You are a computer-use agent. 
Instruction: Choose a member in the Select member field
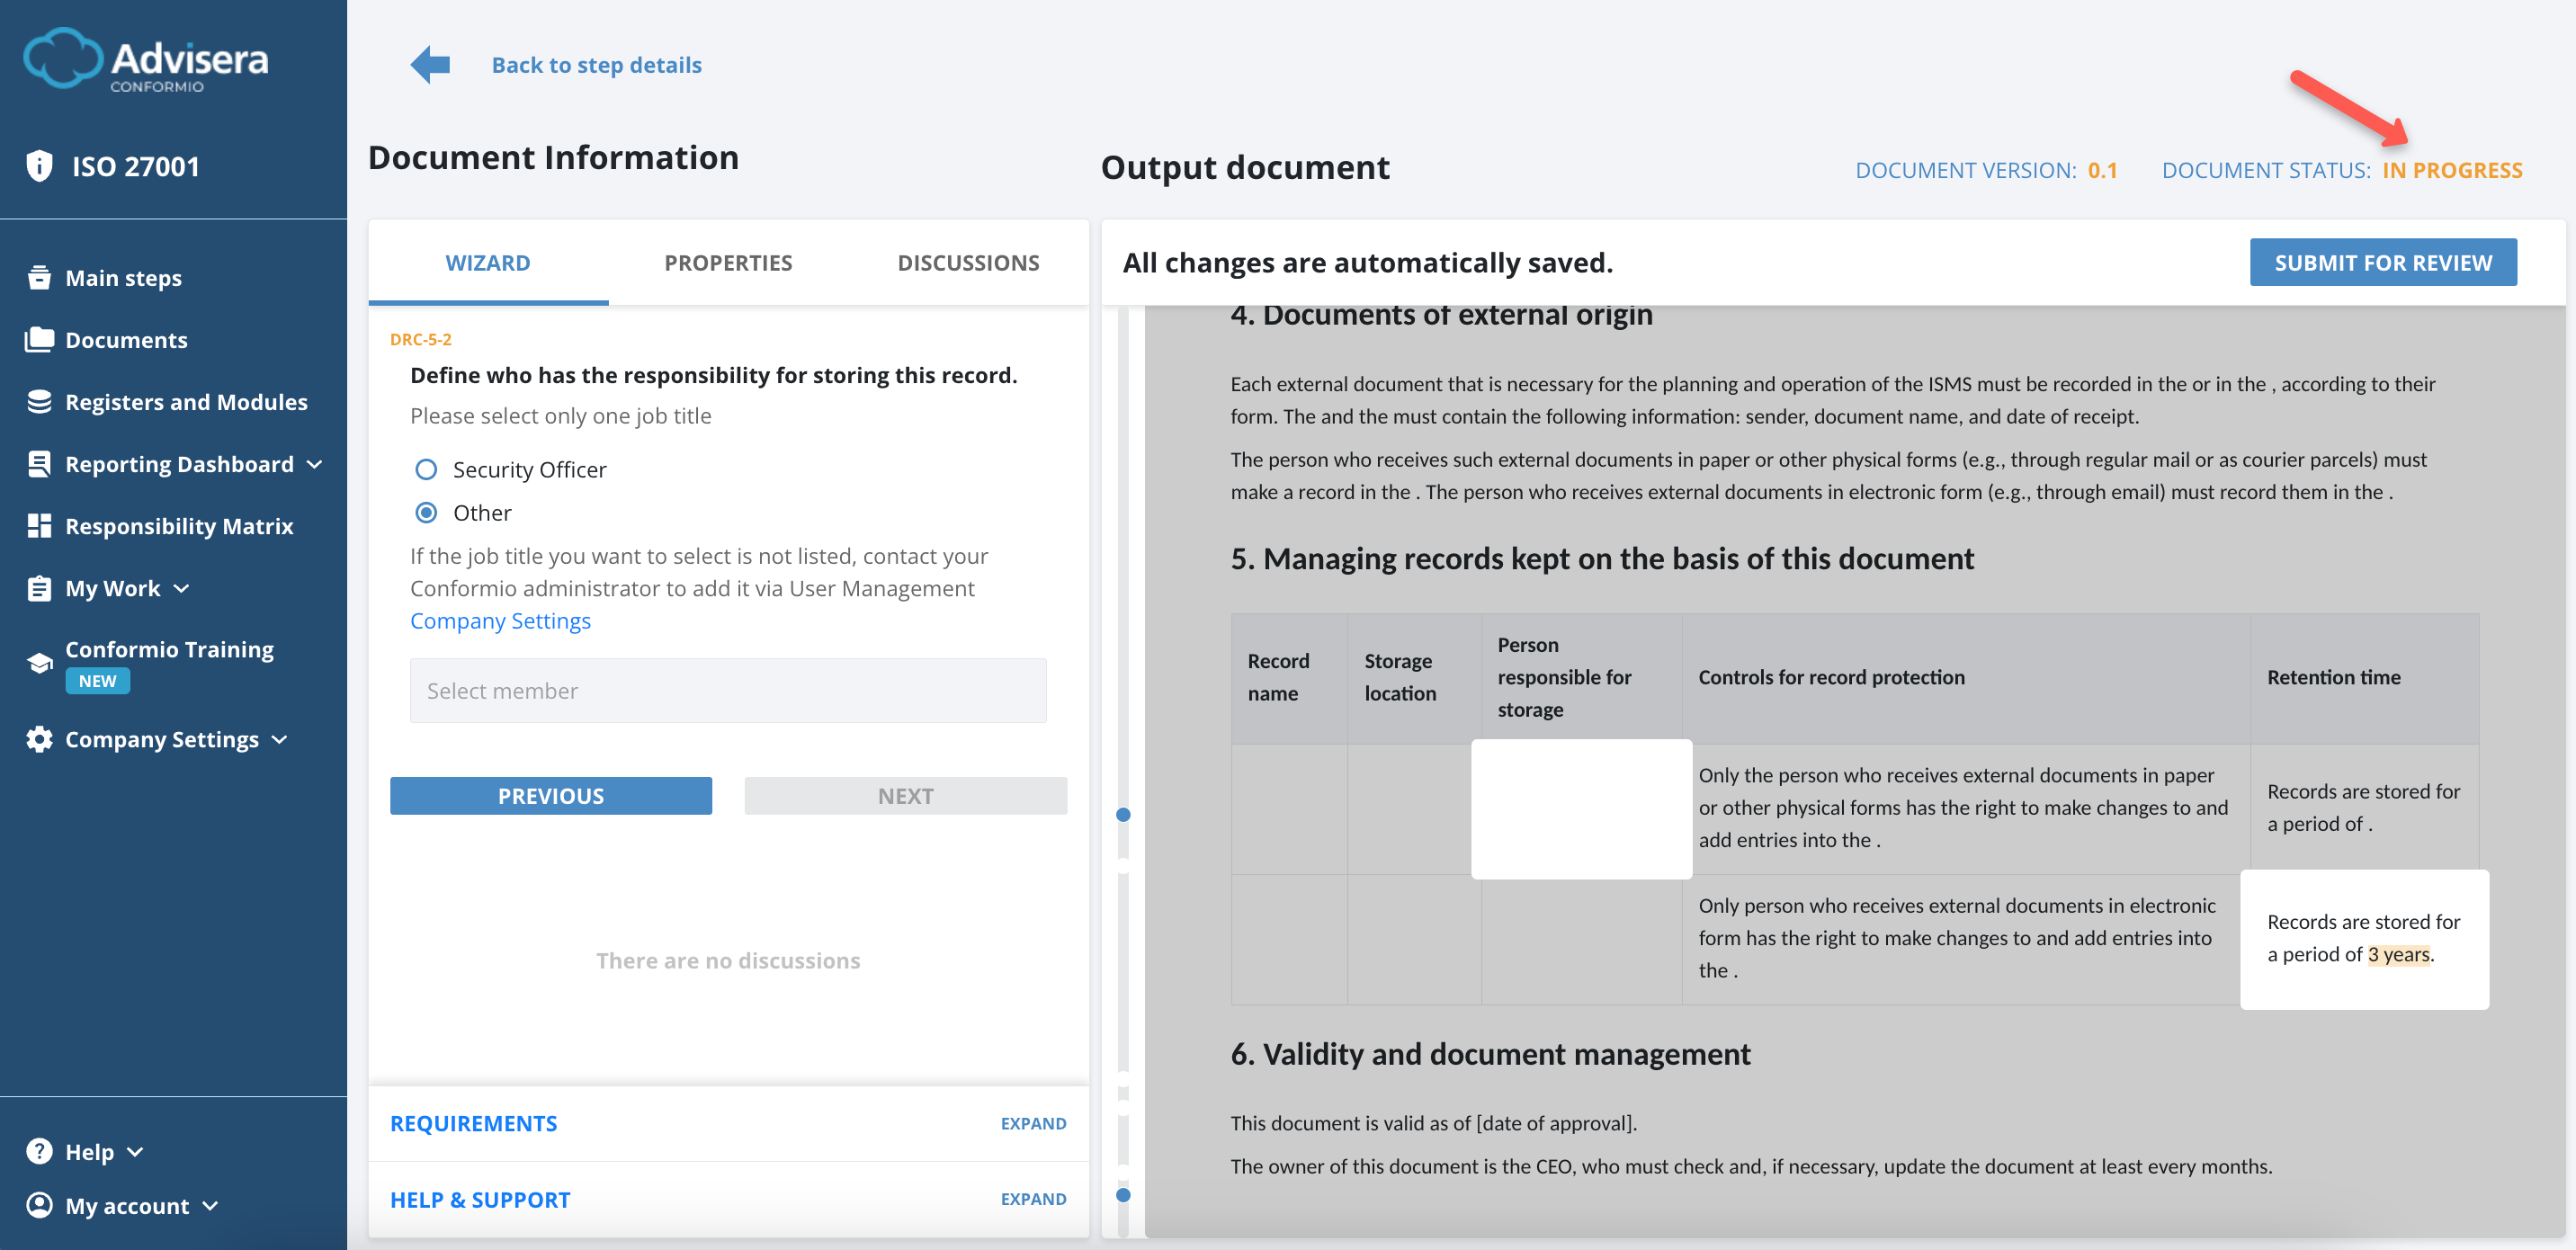[728, 690]
